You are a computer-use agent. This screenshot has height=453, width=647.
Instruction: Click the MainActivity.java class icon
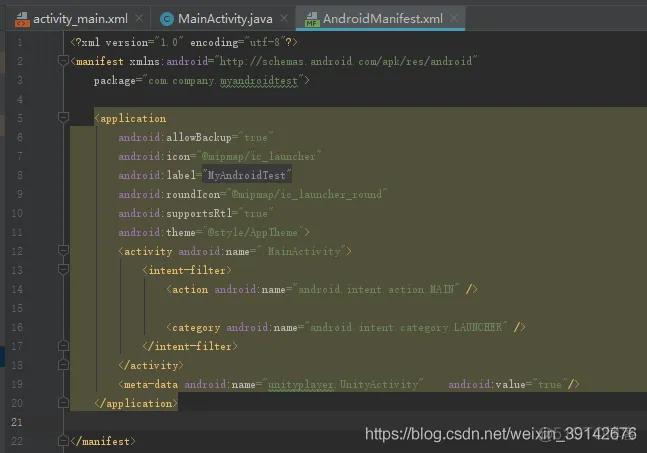167,19
